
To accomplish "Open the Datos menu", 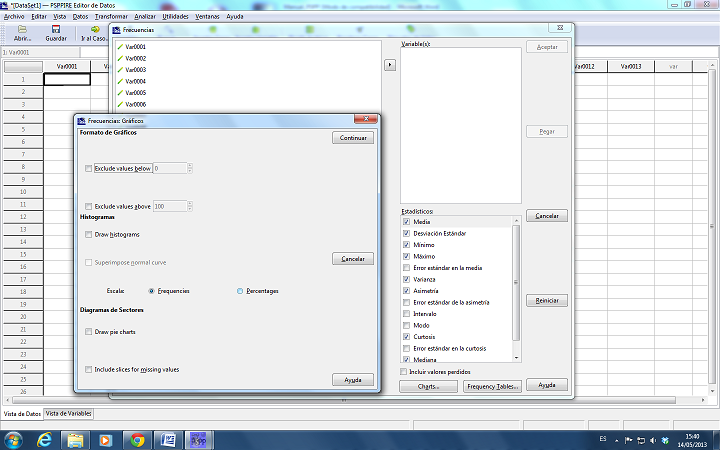I will point(80,17).
